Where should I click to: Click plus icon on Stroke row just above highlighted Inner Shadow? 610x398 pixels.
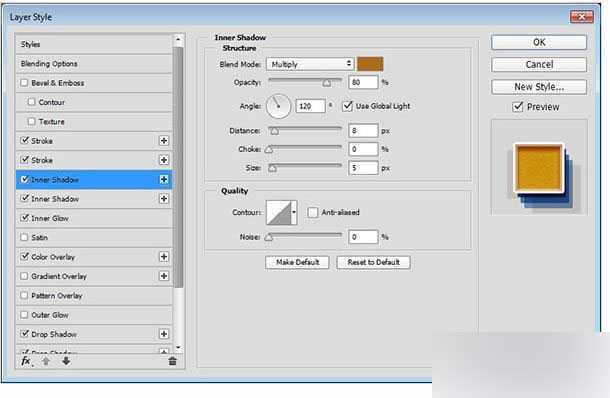(164, 160)
